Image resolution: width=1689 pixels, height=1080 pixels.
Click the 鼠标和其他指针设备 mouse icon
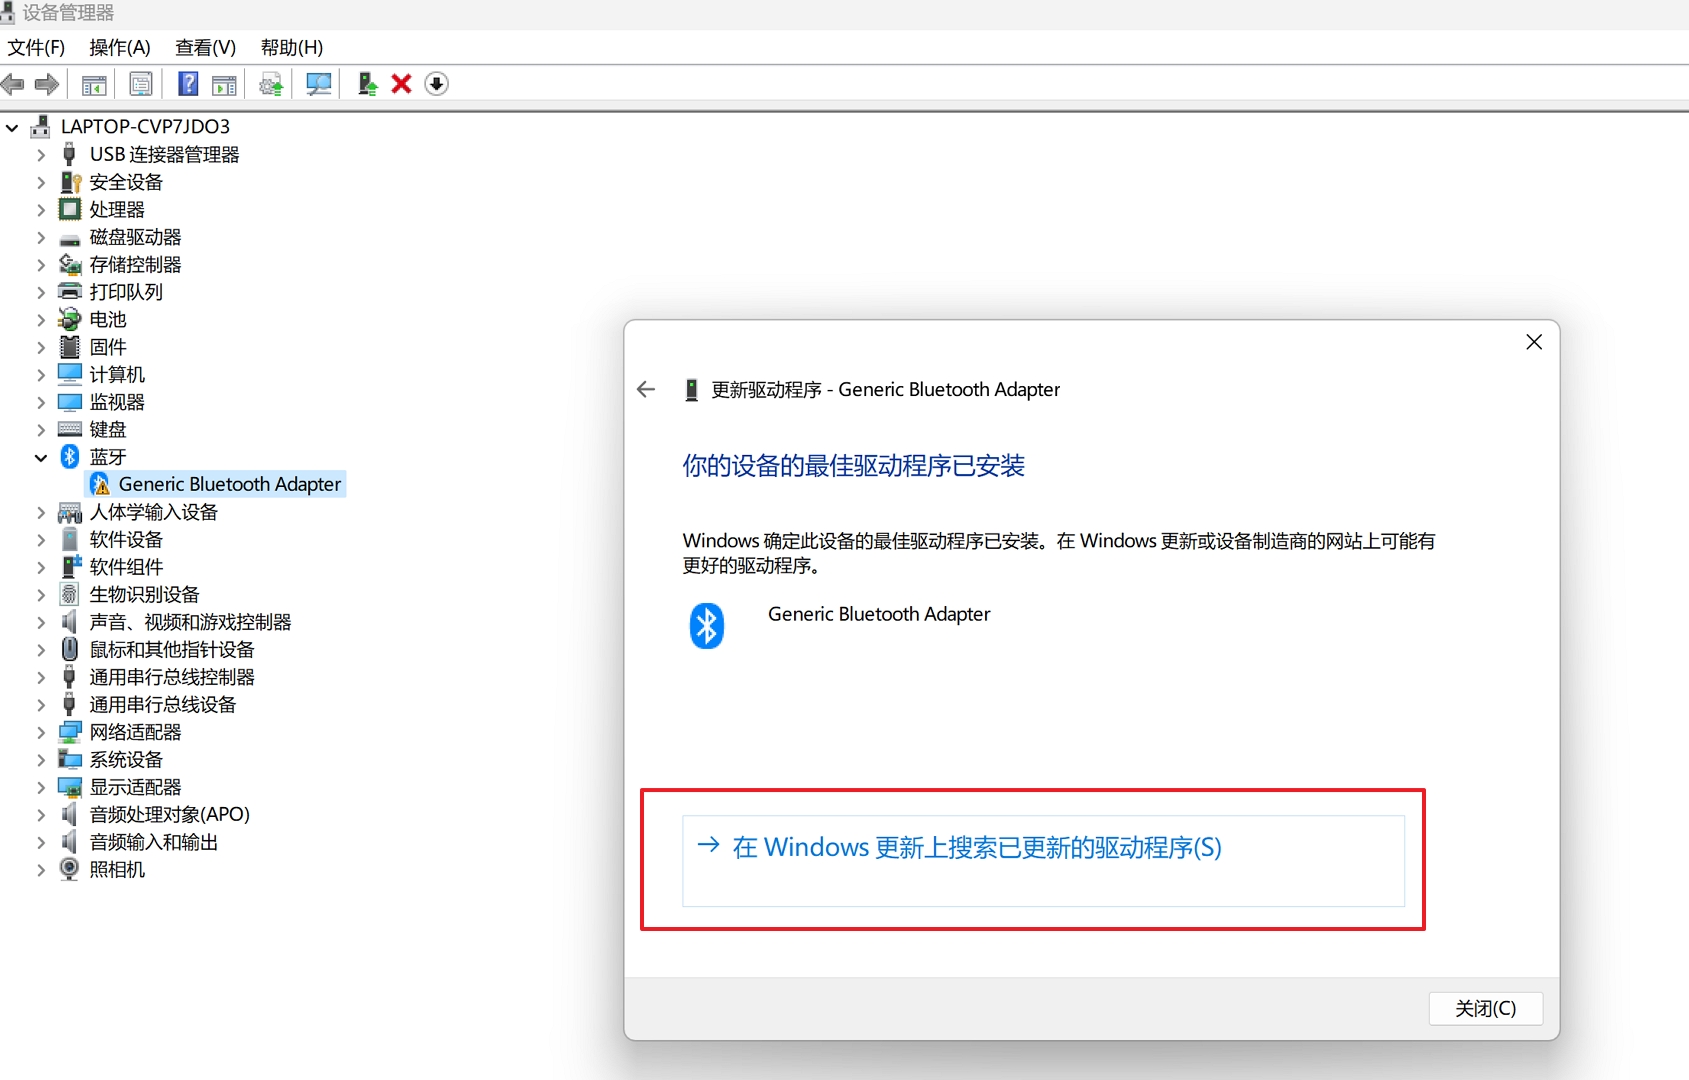pos(69,649)
